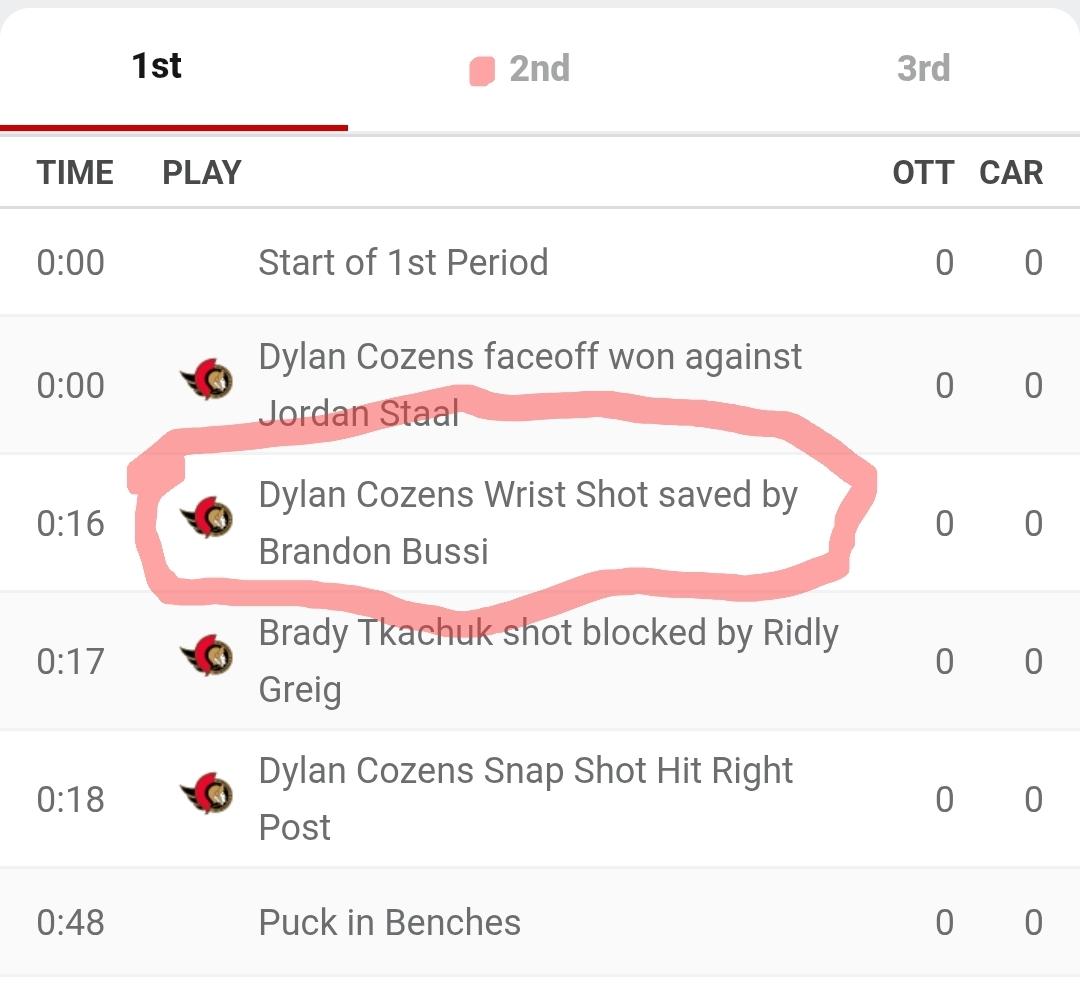Click the OTT score column header
This screenshot has height=989, width=1080.
pyautogui.click(x=923, y=172)
